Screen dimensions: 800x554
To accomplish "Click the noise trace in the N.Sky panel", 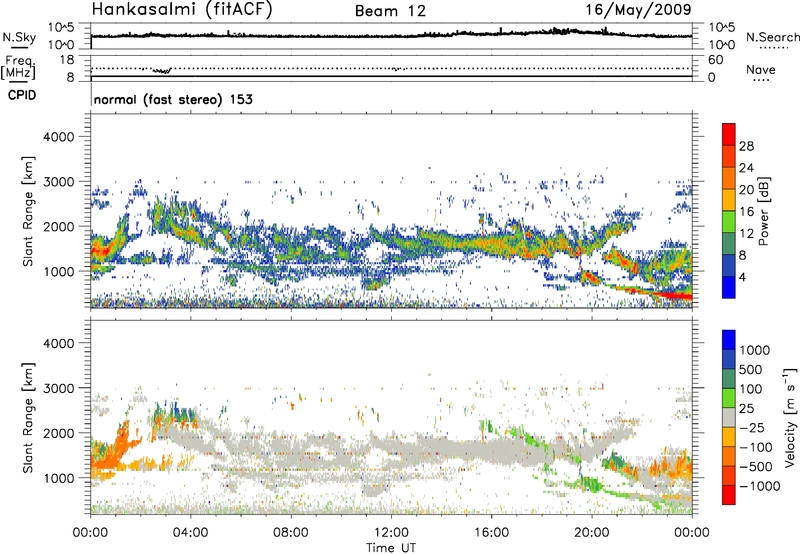I will pos(391,35).
